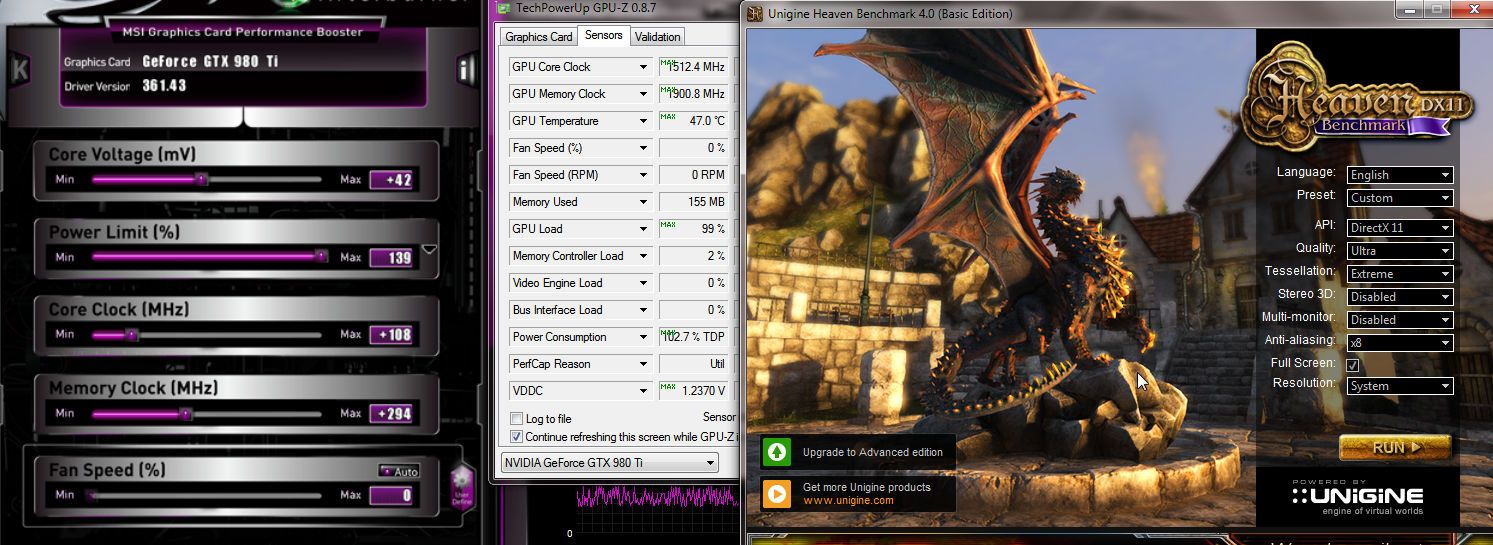The width and height of the screenshot is (1493, 545).
Task: Click the GPU-Z title bar app icon
Action: 503,9
